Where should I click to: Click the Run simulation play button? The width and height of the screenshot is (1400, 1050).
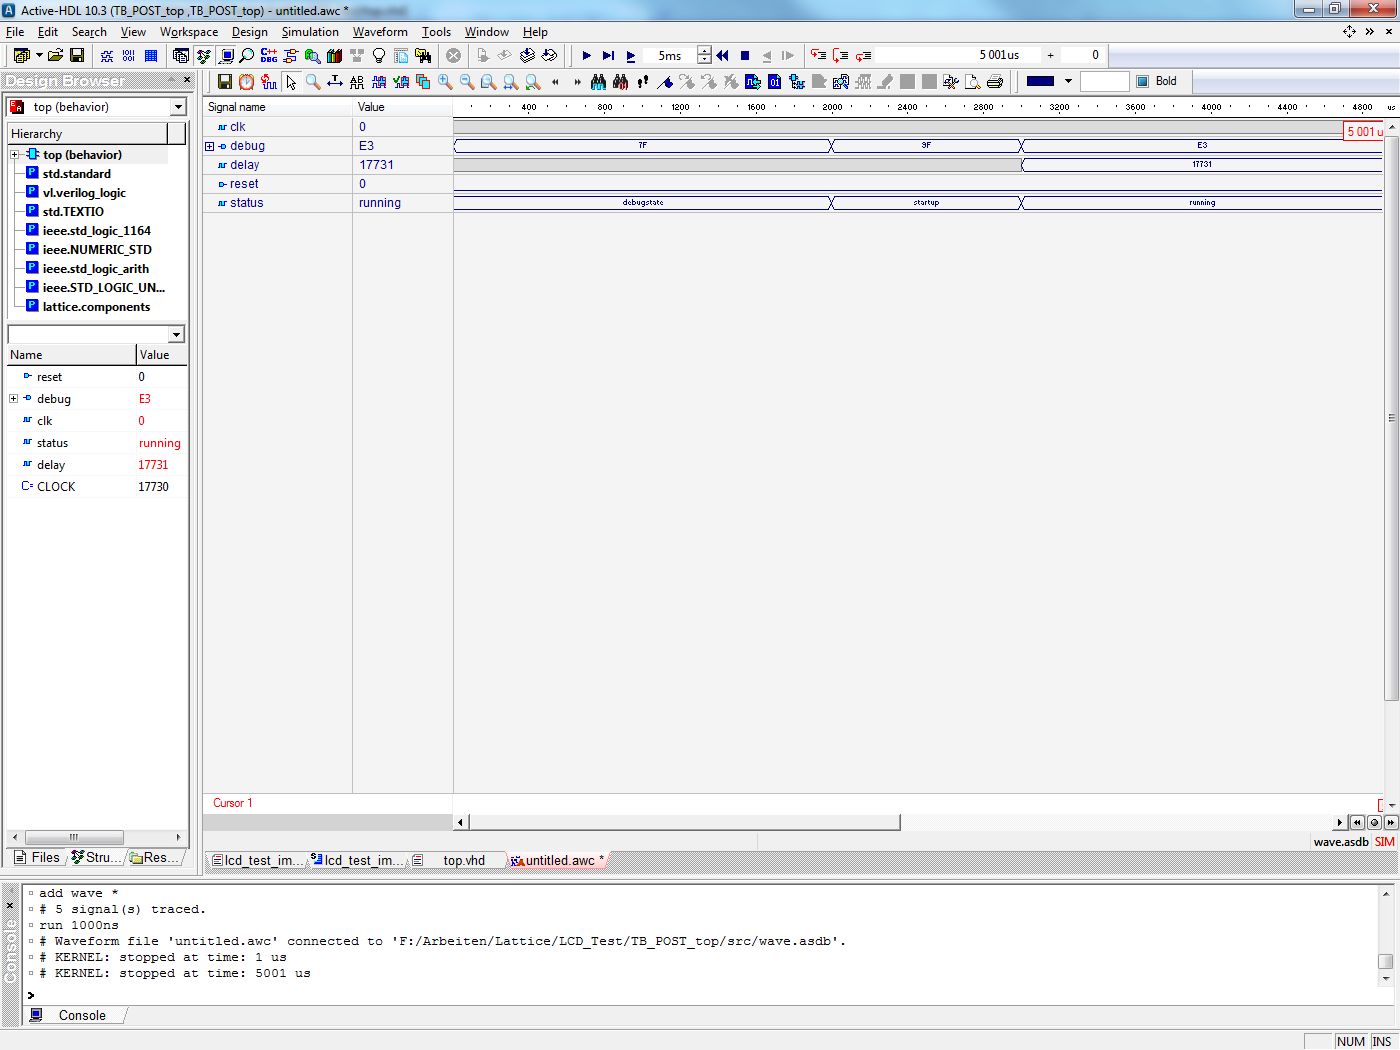click(x=587, y=56)
